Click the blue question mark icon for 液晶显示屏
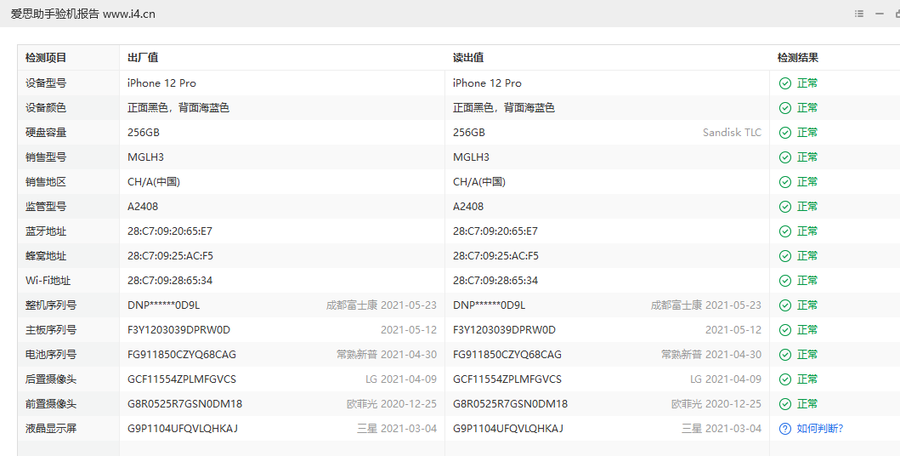Image resolution: width=900 pixels, height=456 pixels. (x=785, y=428)
